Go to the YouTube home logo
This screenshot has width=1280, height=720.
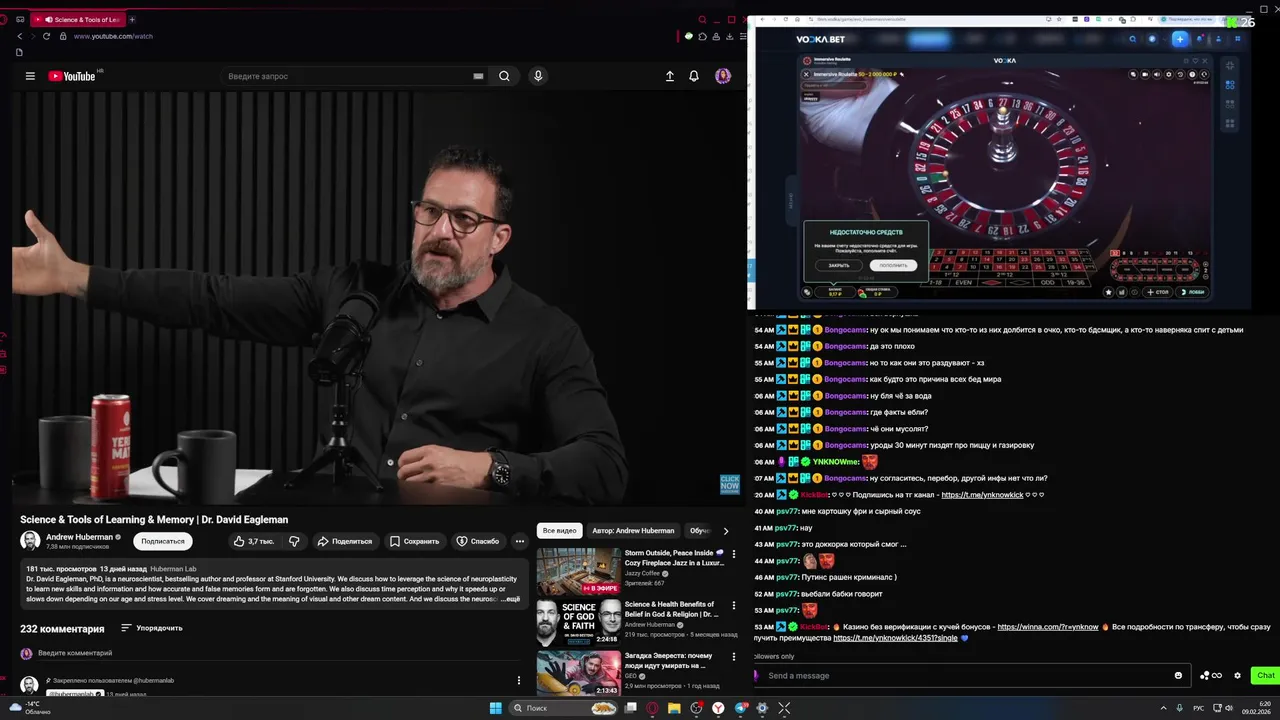(x=71, y=76)
